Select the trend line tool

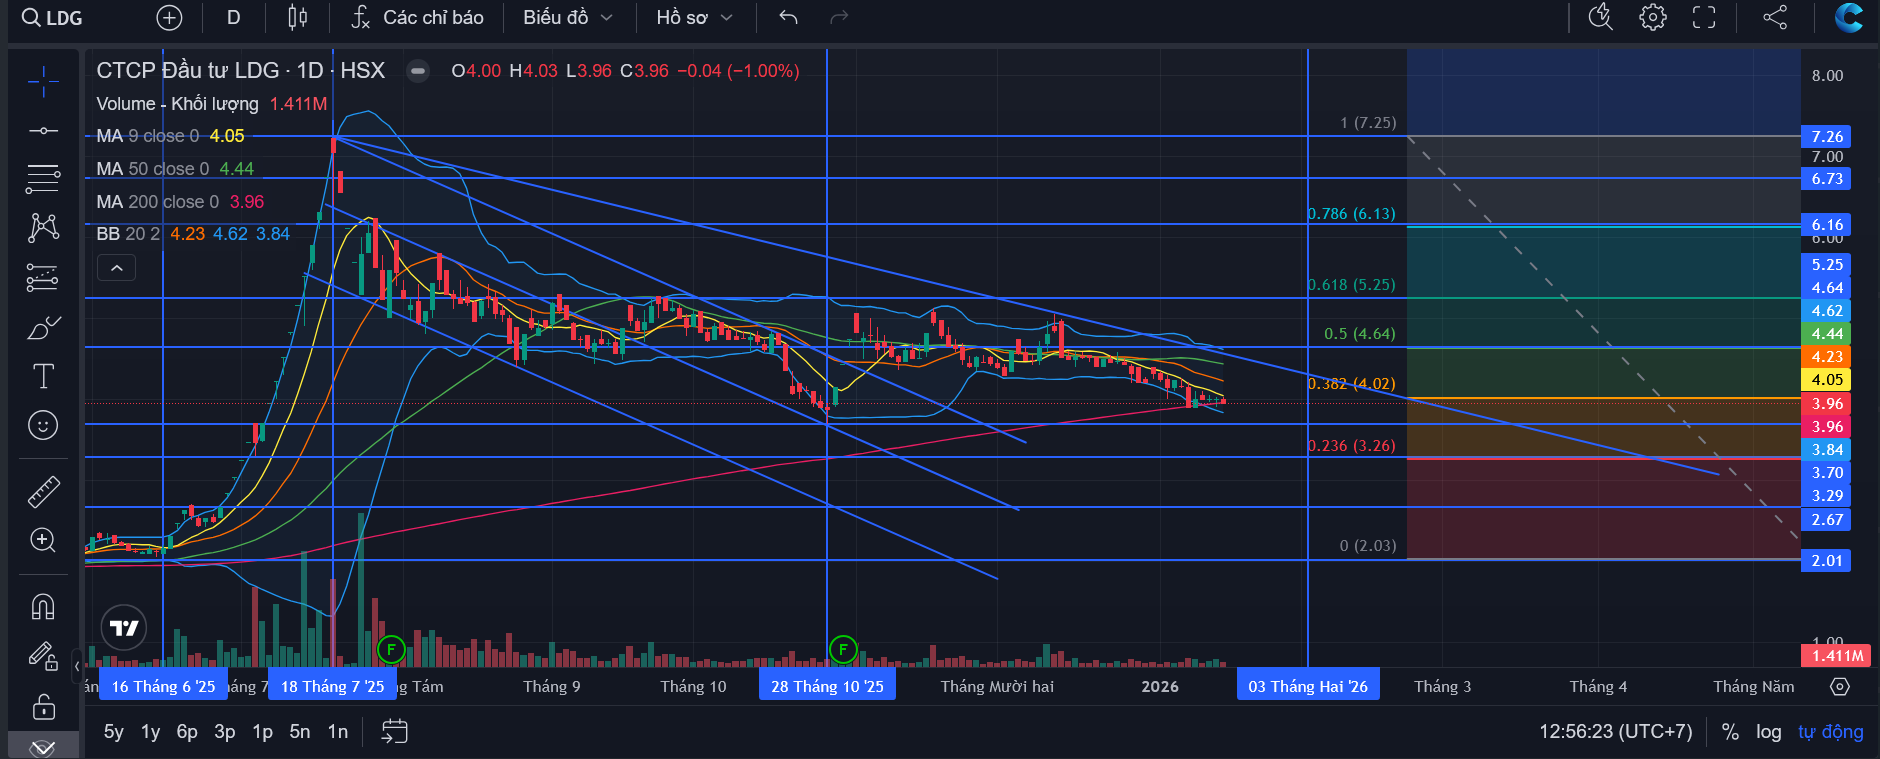(43, 131)
